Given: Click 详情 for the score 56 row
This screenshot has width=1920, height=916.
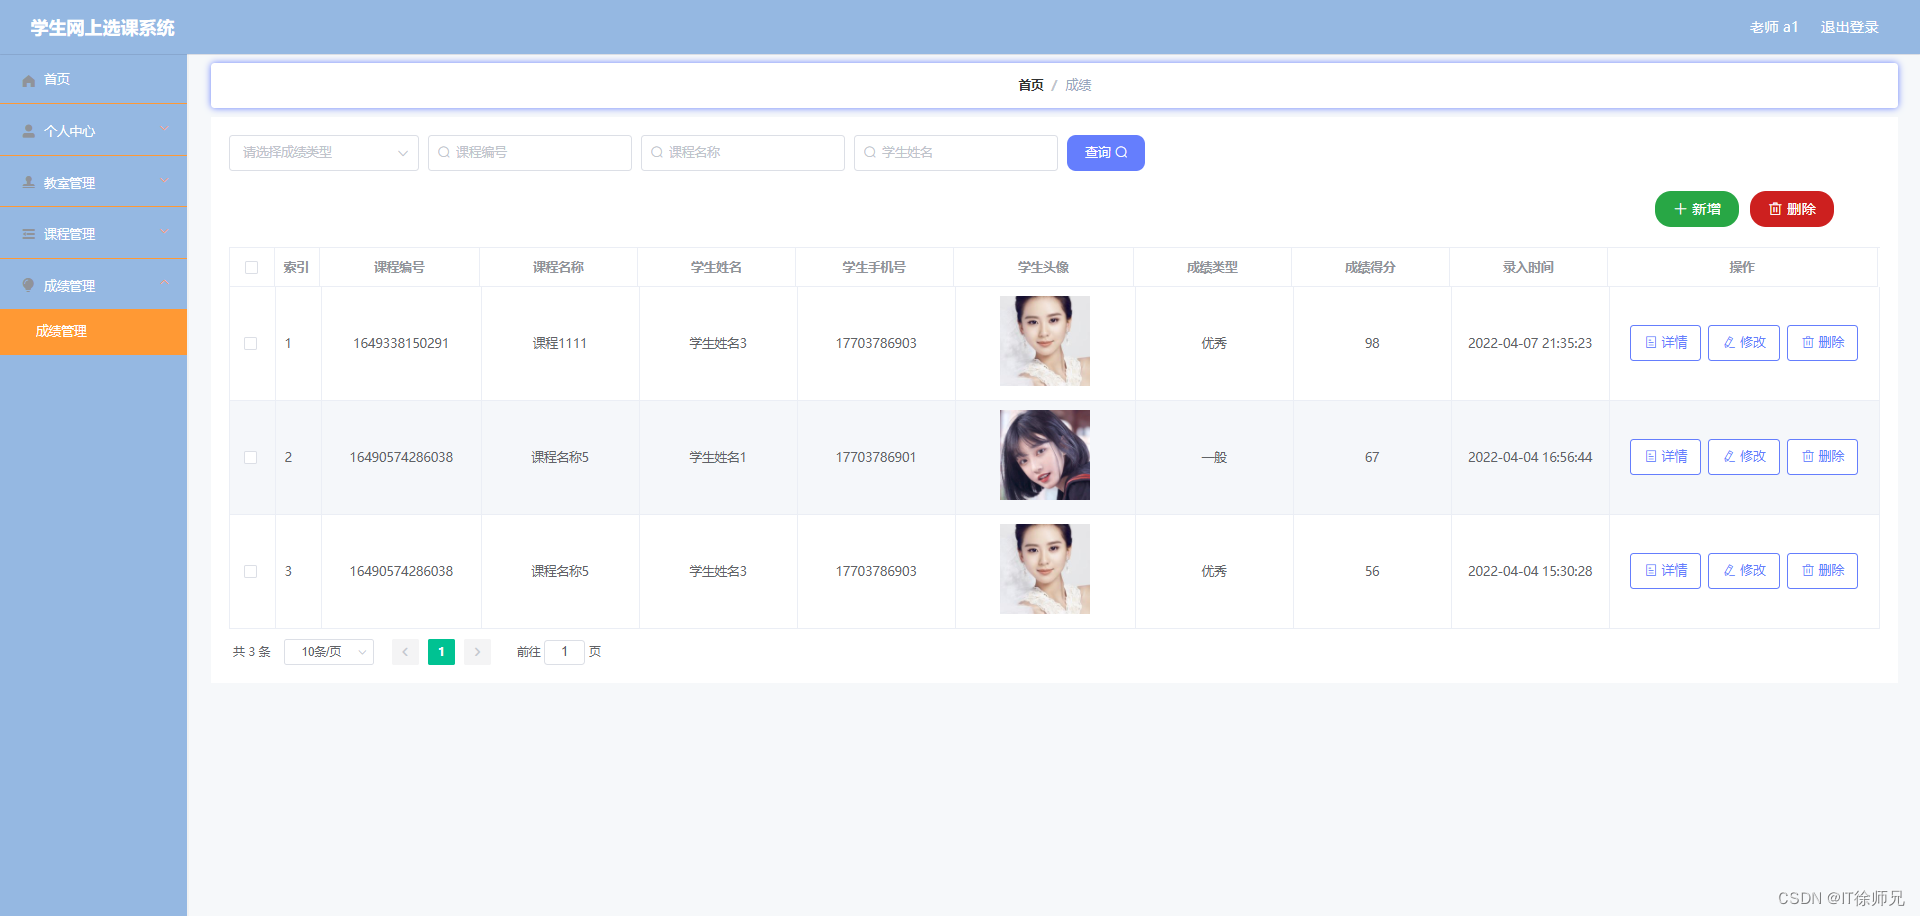Looking at the screenshot, I should (1664, 571).
